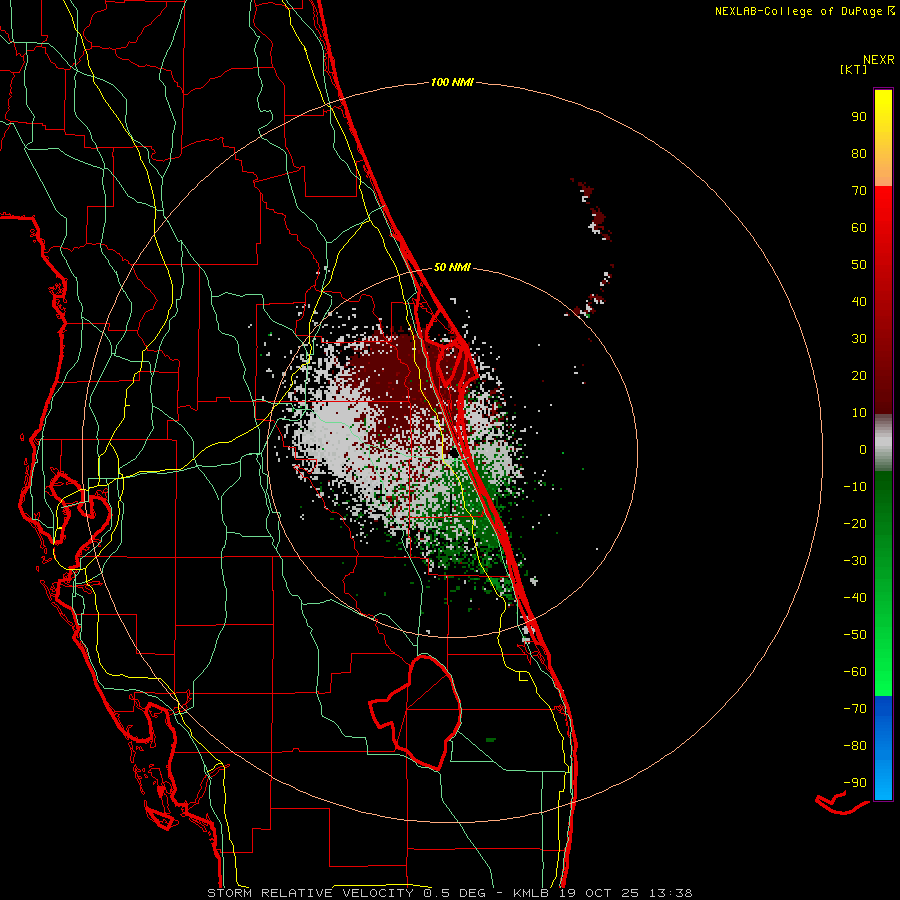This screenshot has width=900, height=900.
Task: Click the 30 value on velocity scale
Action: coord(859,339)
